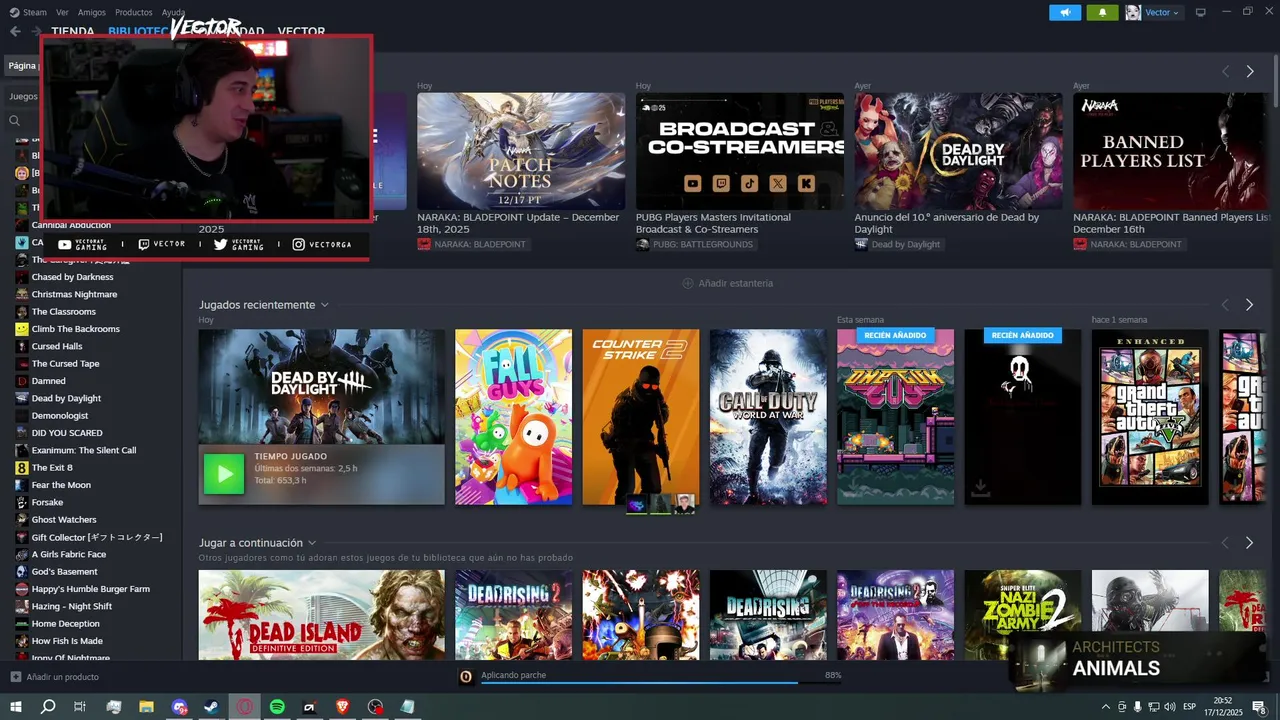1280x720 pixels.
Task: Open the Amigos menu
Action: pyautogui.click(x=92, y=12)
